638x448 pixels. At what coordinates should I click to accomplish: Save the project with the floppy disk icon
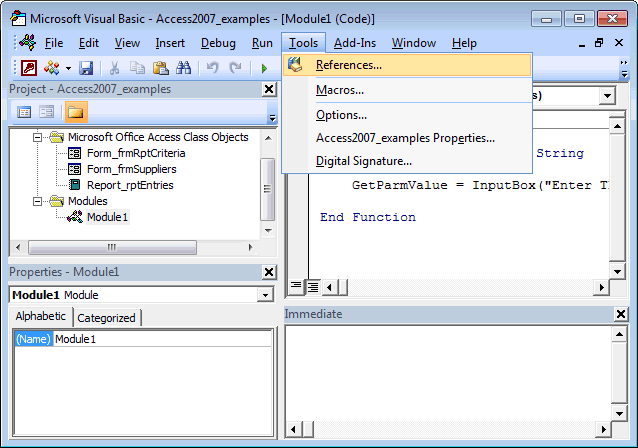coord(86,68)
